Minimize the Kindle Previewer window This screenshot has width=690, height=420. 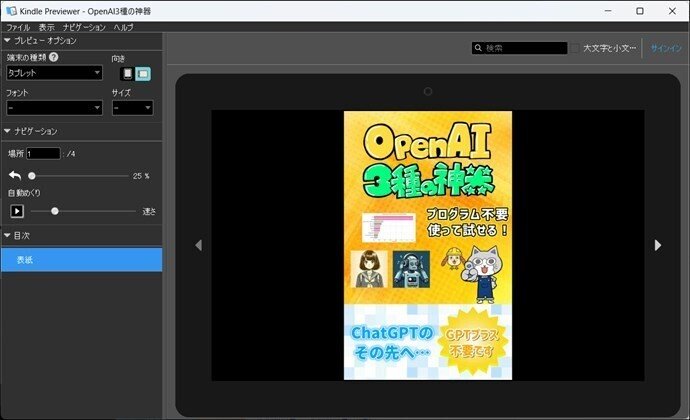coord(608,11)
